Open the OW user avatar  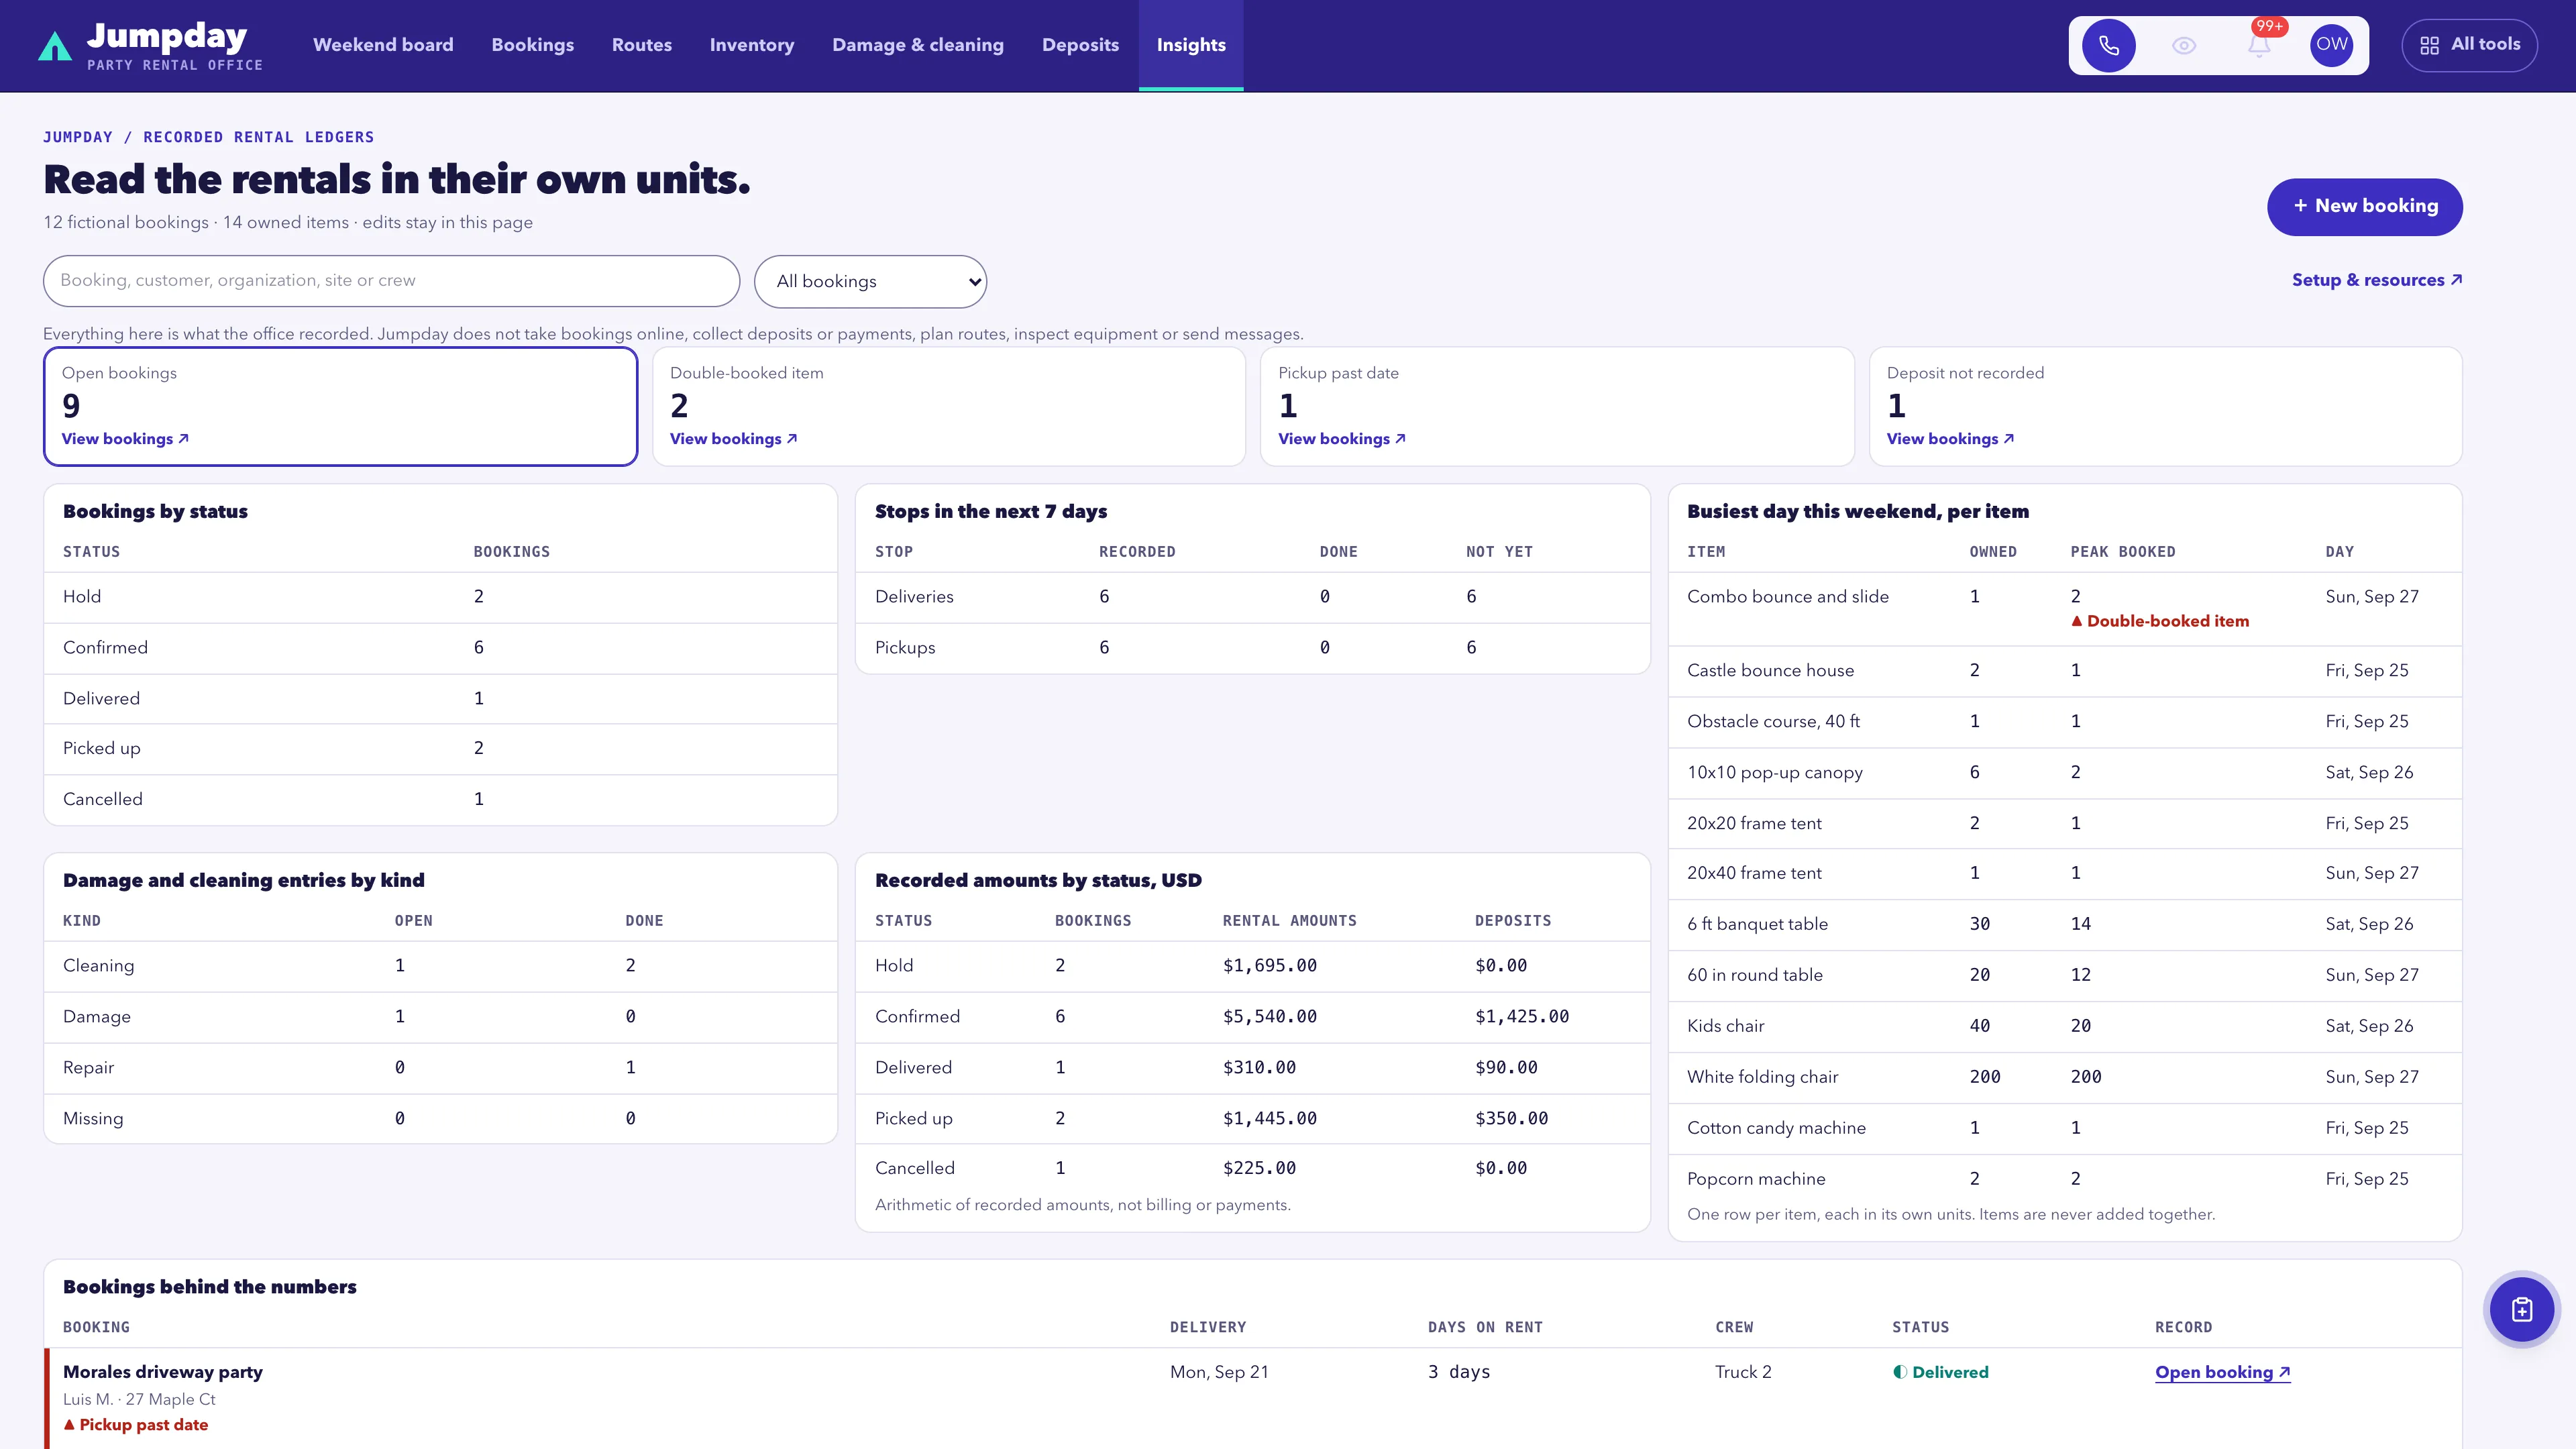(2331, 45)
